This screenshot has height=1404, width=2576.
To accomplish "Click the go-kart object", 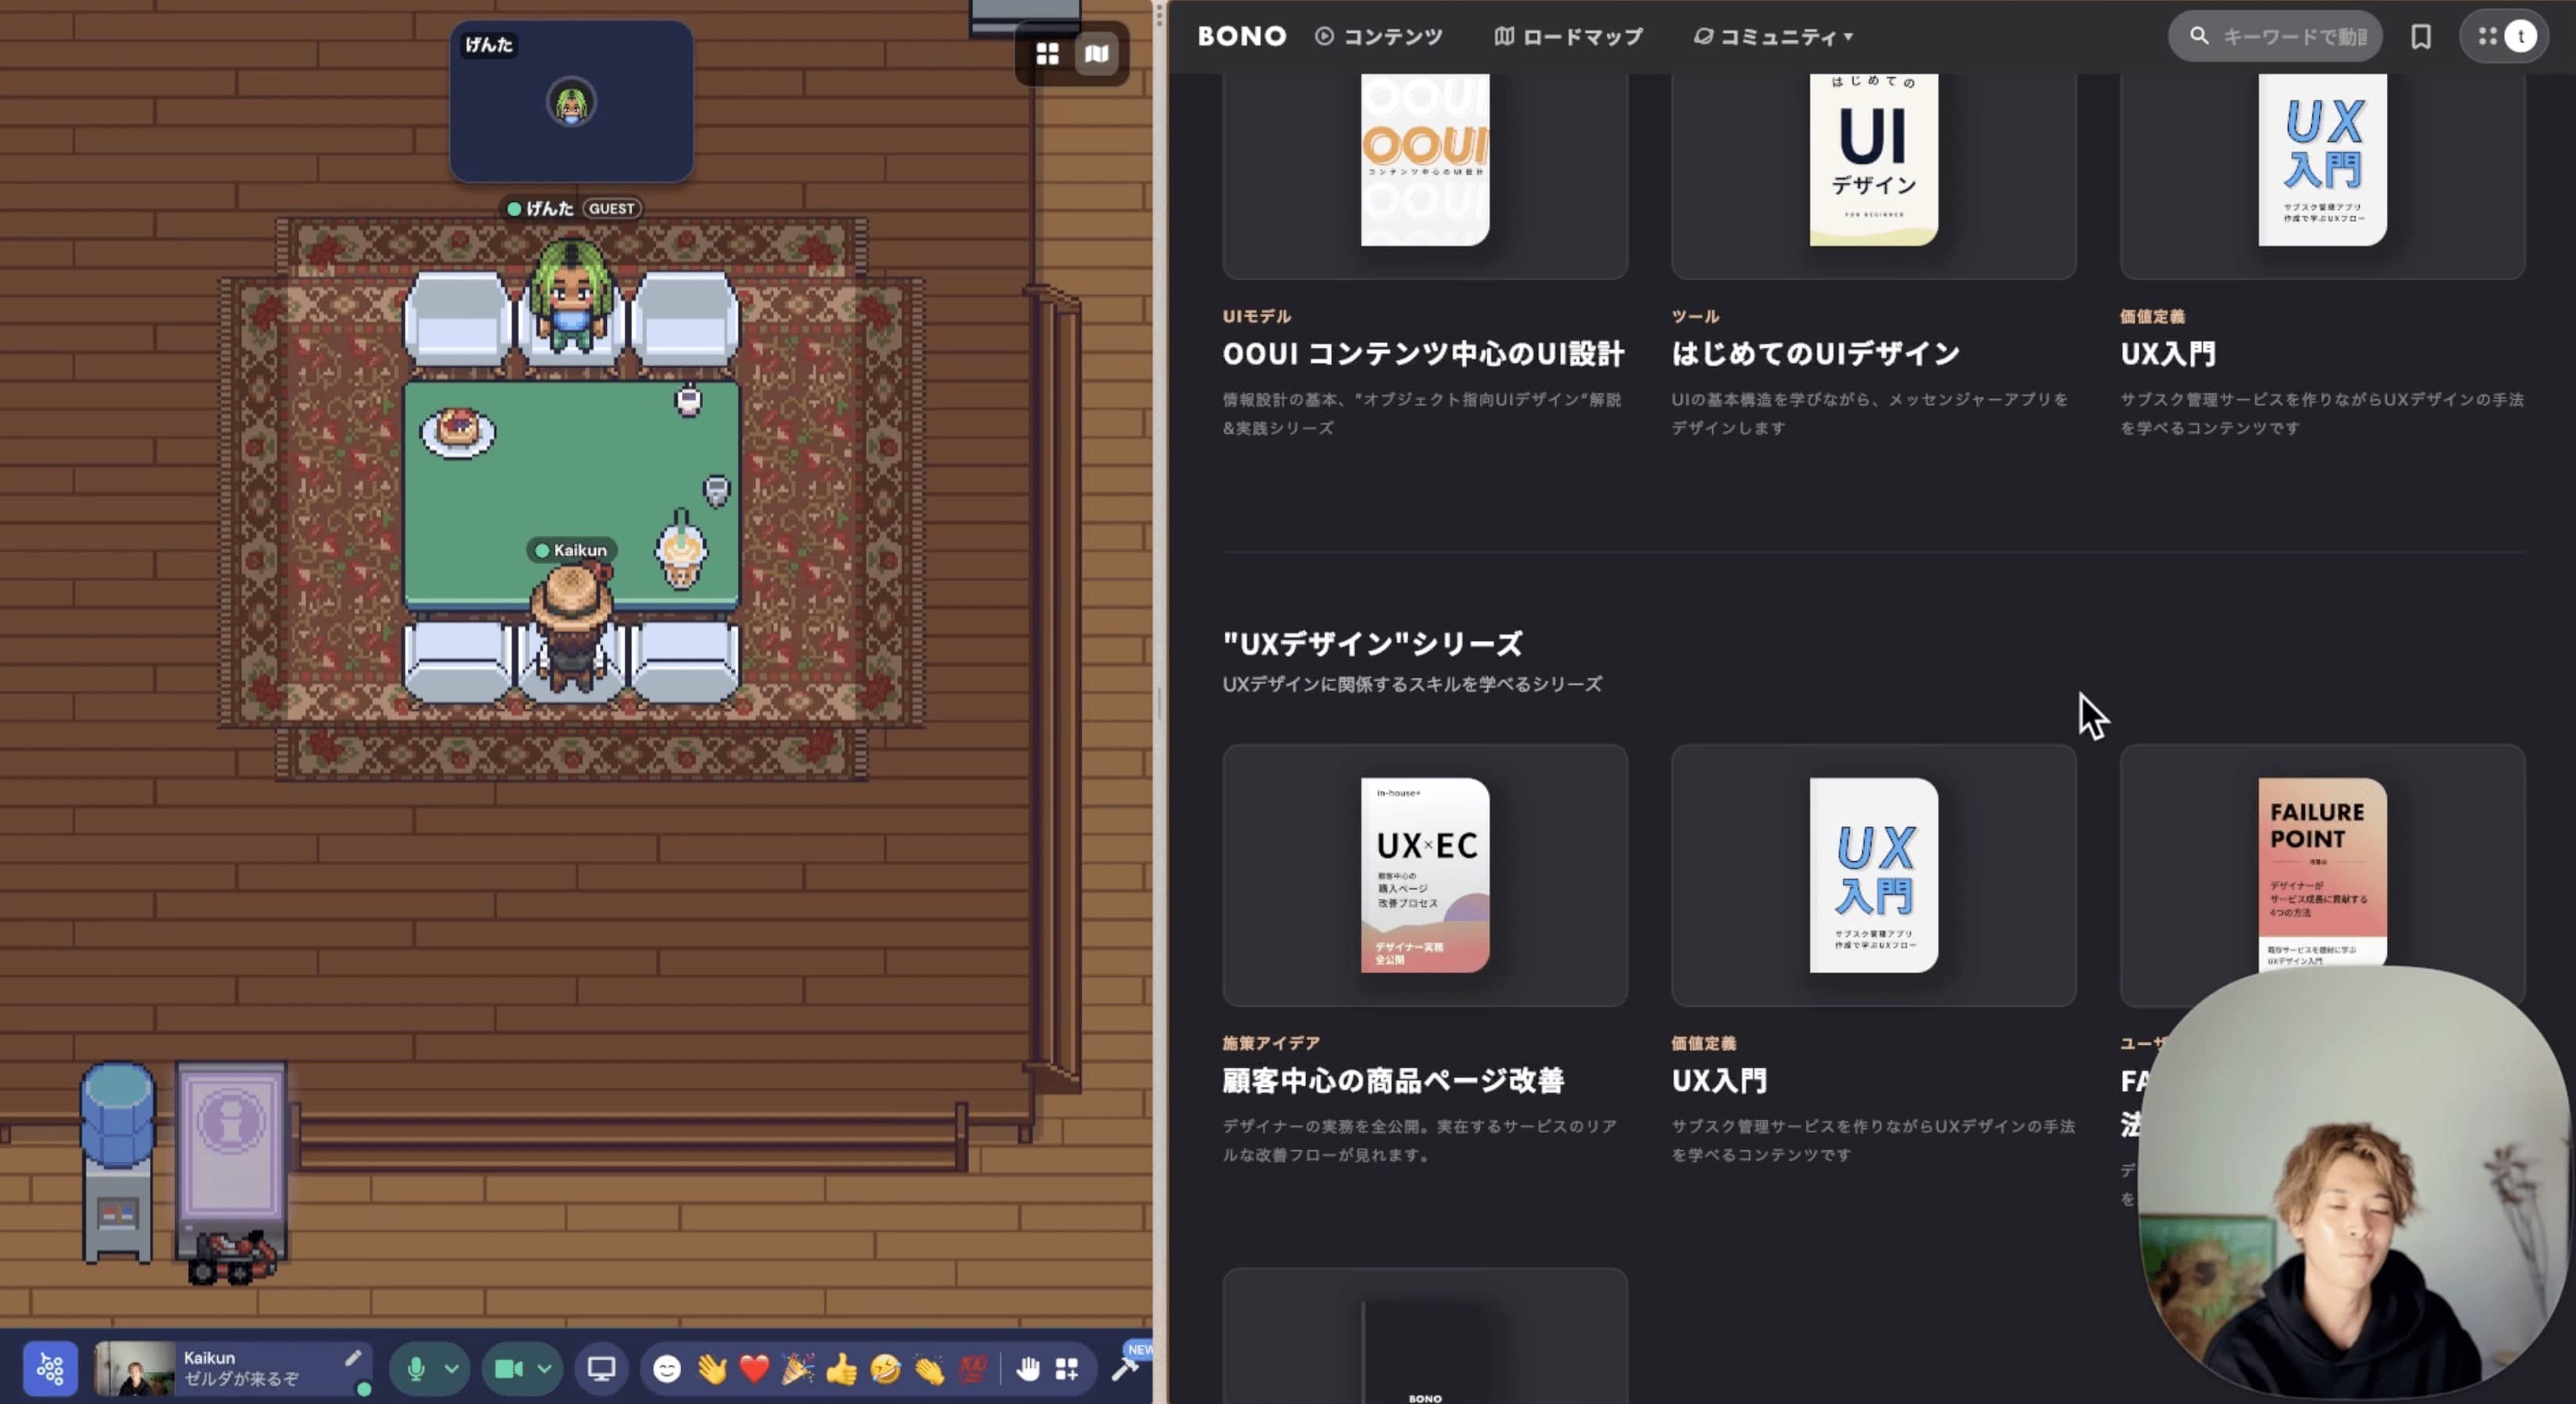I will click(232, 1258).
